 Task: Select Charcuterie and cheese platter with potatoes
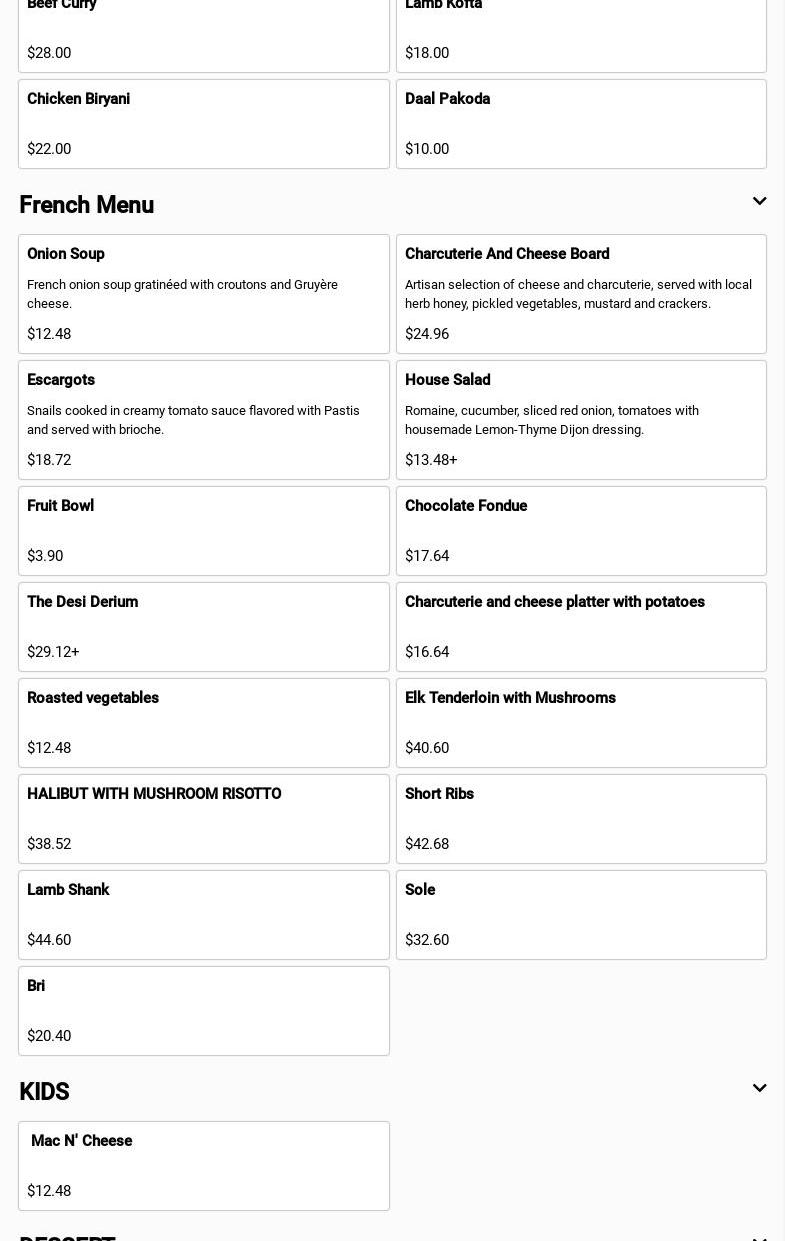[581, 627]
